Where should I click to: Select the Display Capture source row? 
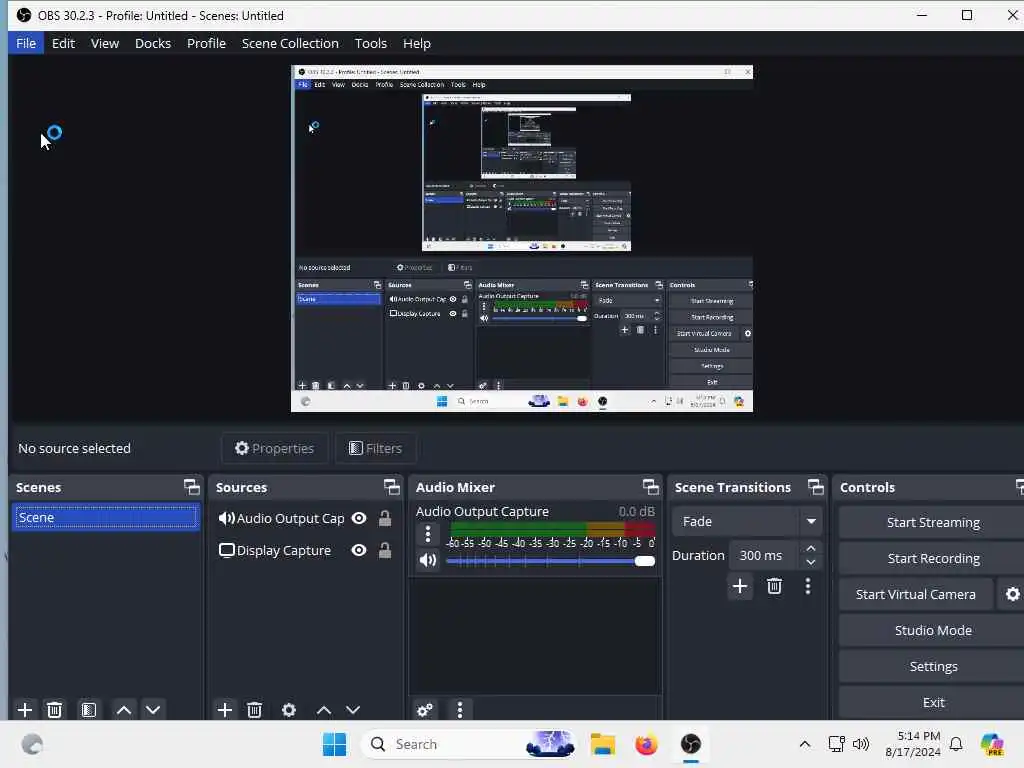305,551
